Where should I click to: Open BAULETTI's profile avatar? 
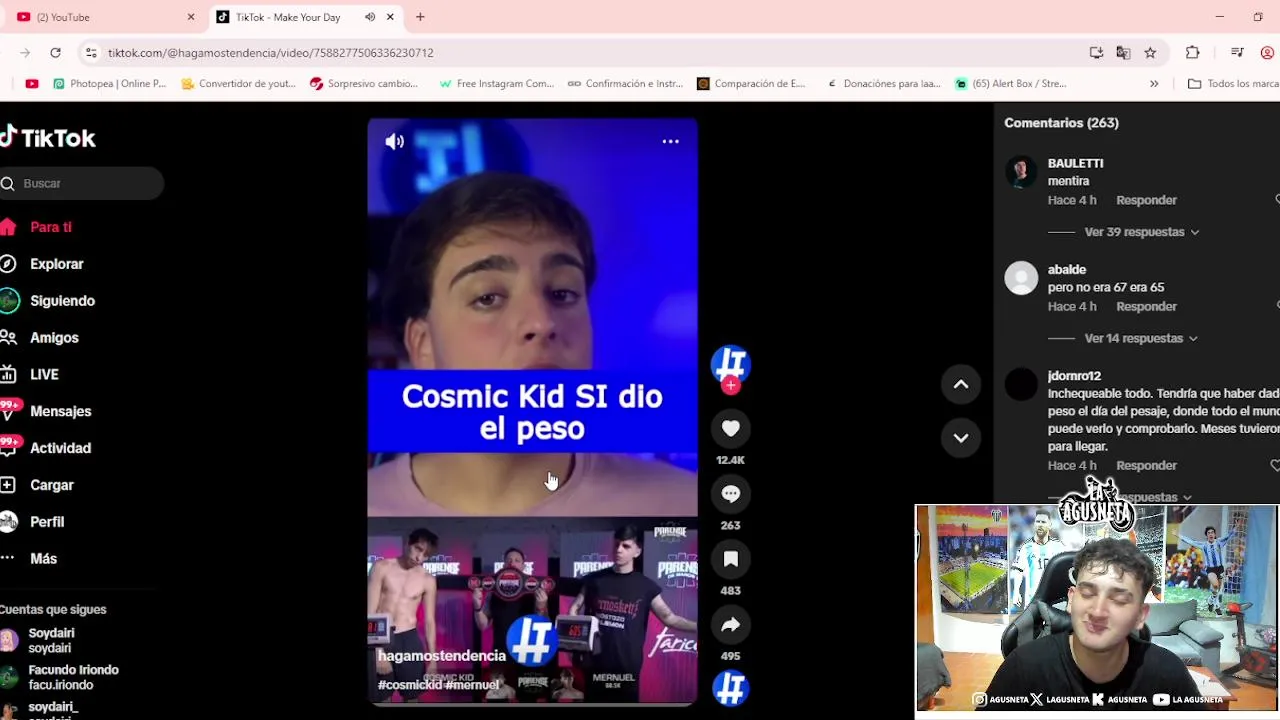(x=1021, y=173)
